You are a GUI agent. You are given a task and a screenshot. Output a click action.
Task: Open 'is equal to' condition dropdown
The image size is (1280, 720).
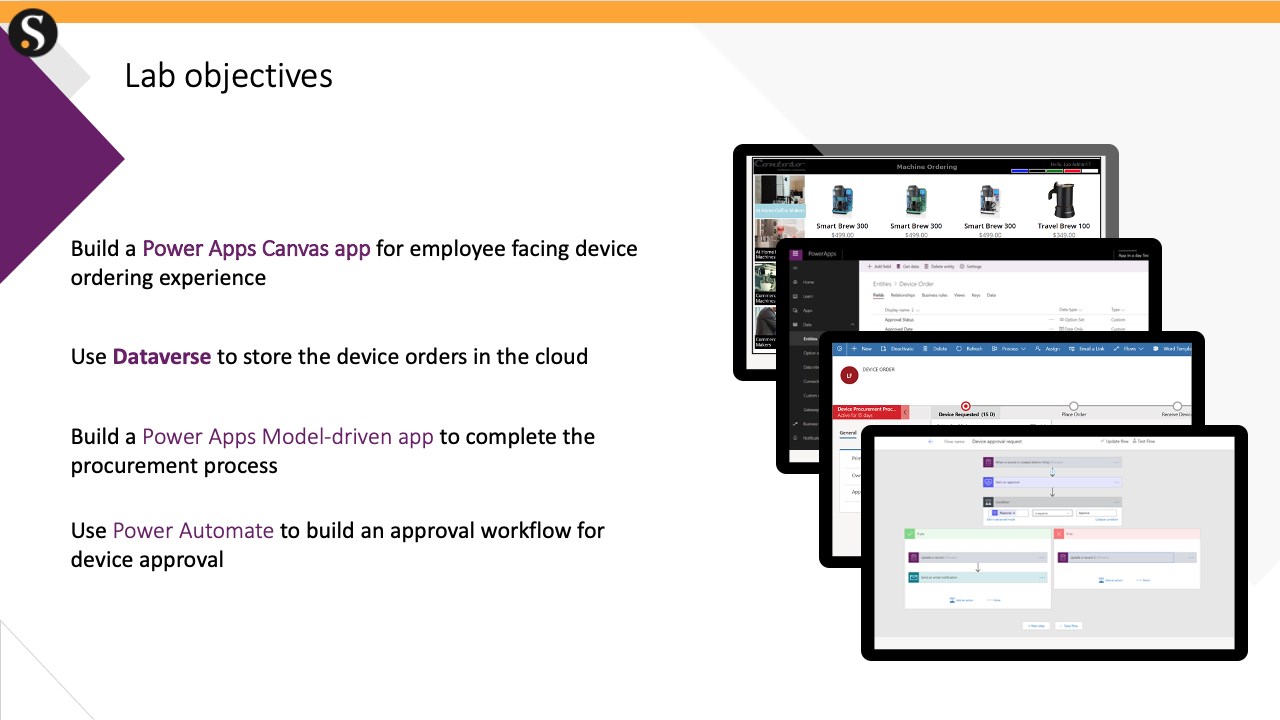click(x=1053, y=513)
